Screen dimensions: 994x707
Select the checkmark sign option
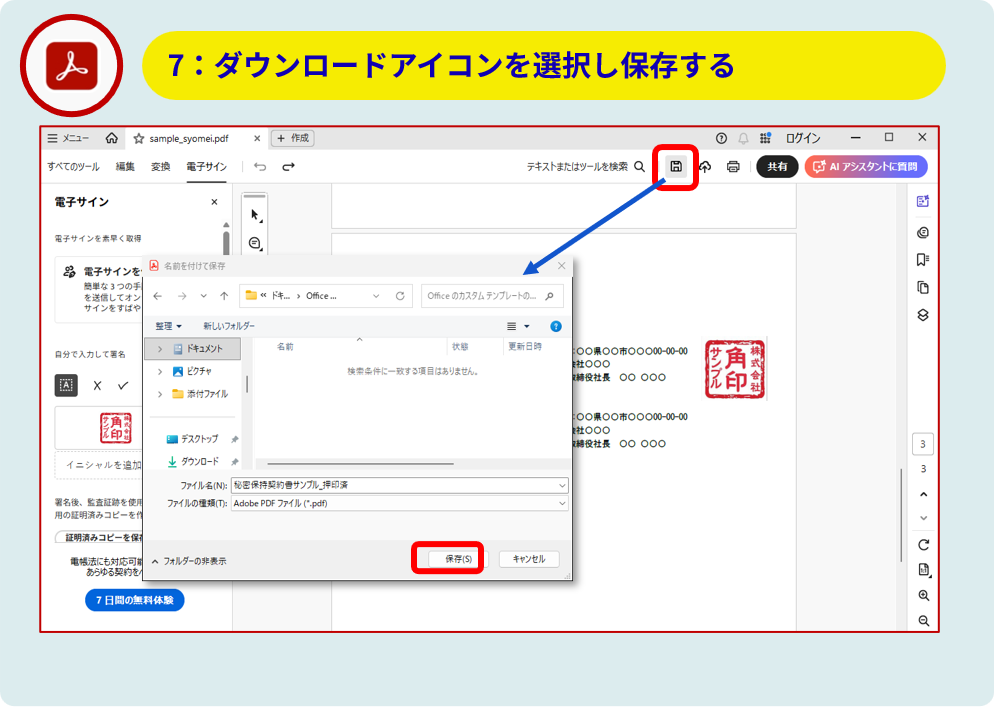point(123,385)
